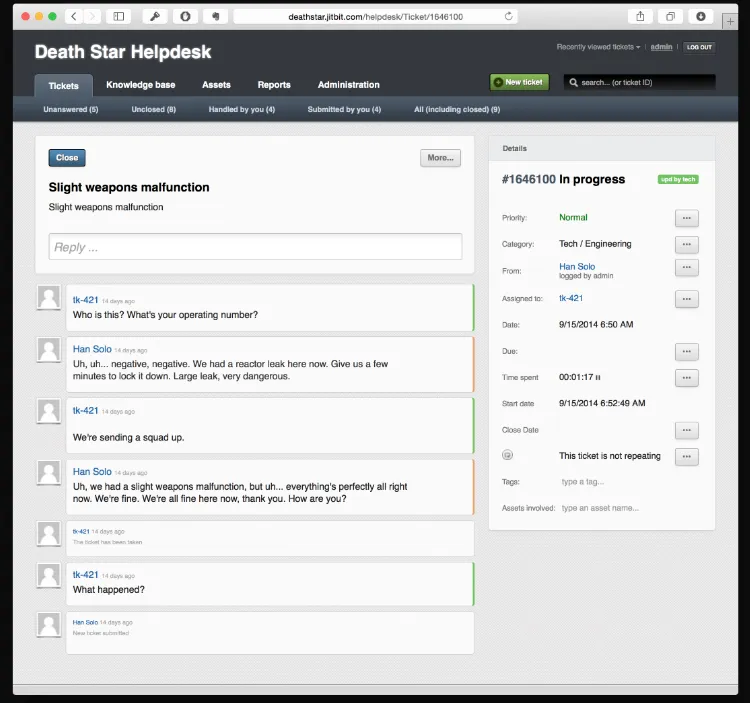This screenshot has width=750, height=703.
Task: Open the Administration tab
Action: (x=349, y=85)
